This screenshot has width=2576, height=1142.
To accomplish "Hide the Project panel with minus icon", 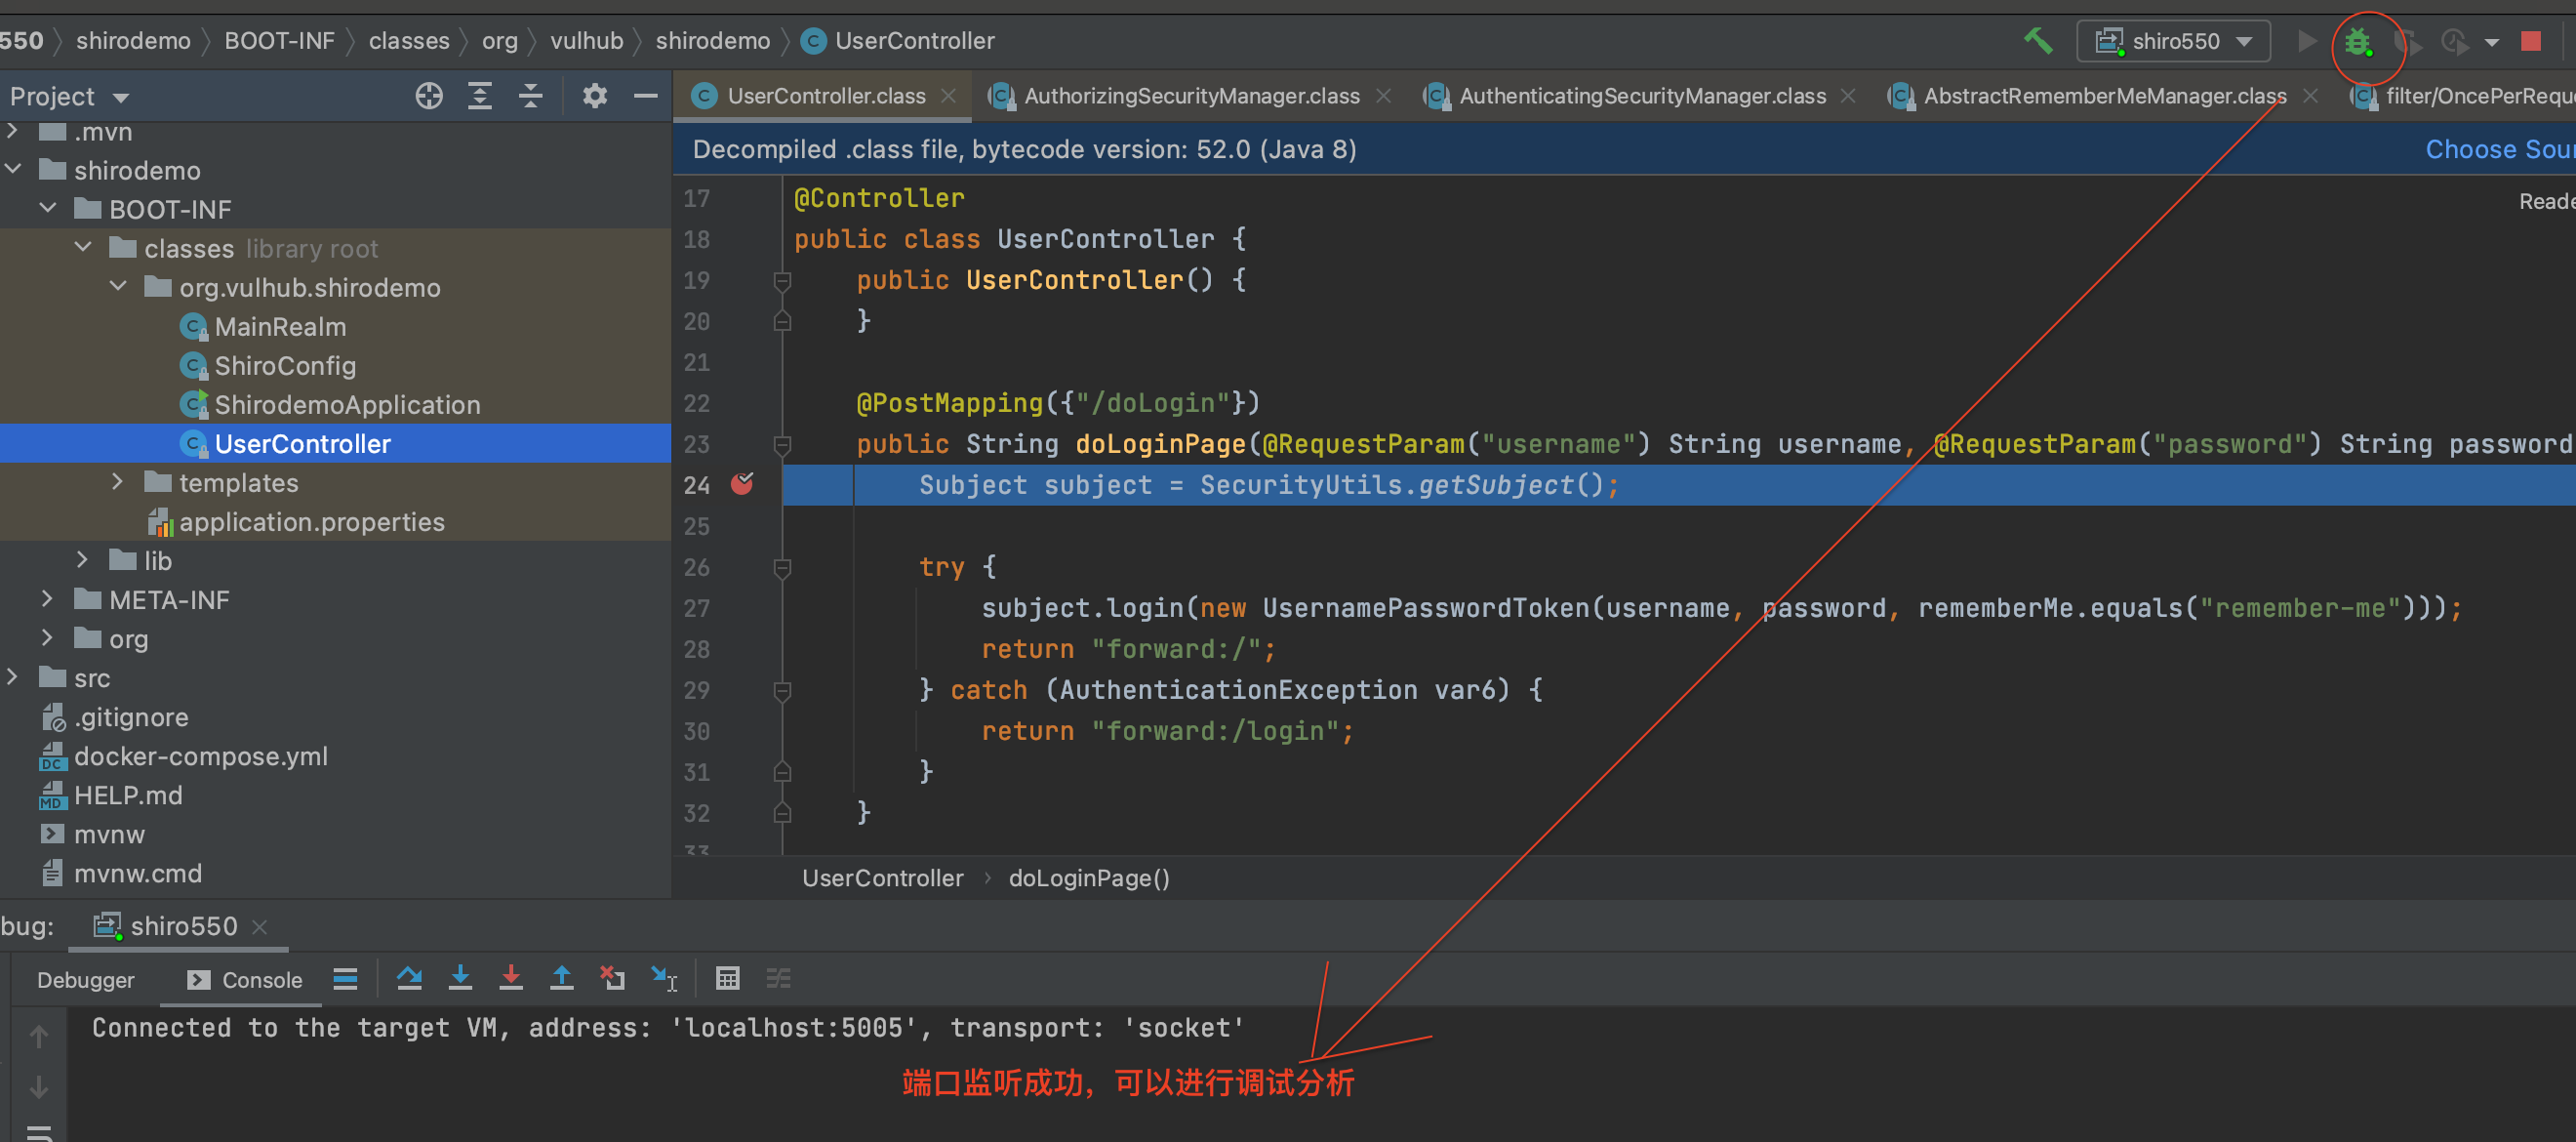I will pos(646,96).
